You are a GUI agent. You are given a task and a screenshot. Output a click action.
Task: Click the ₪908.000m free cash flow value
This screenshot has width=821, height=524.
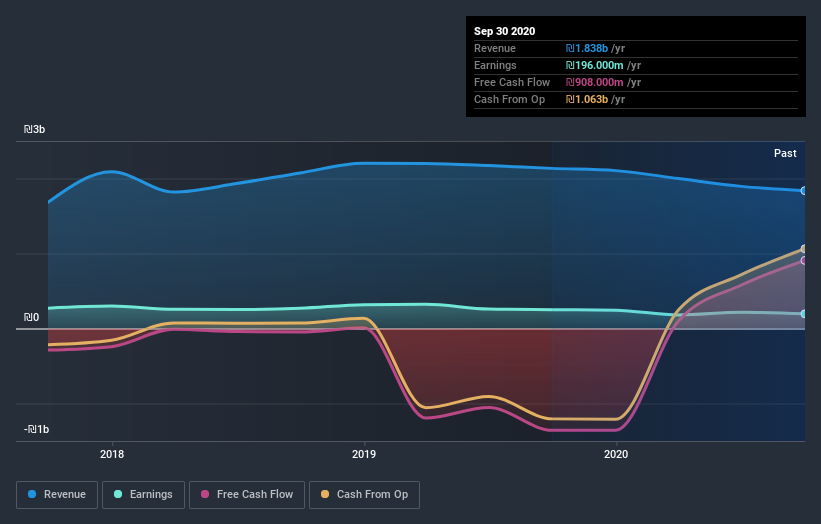(x=594, y=82)
